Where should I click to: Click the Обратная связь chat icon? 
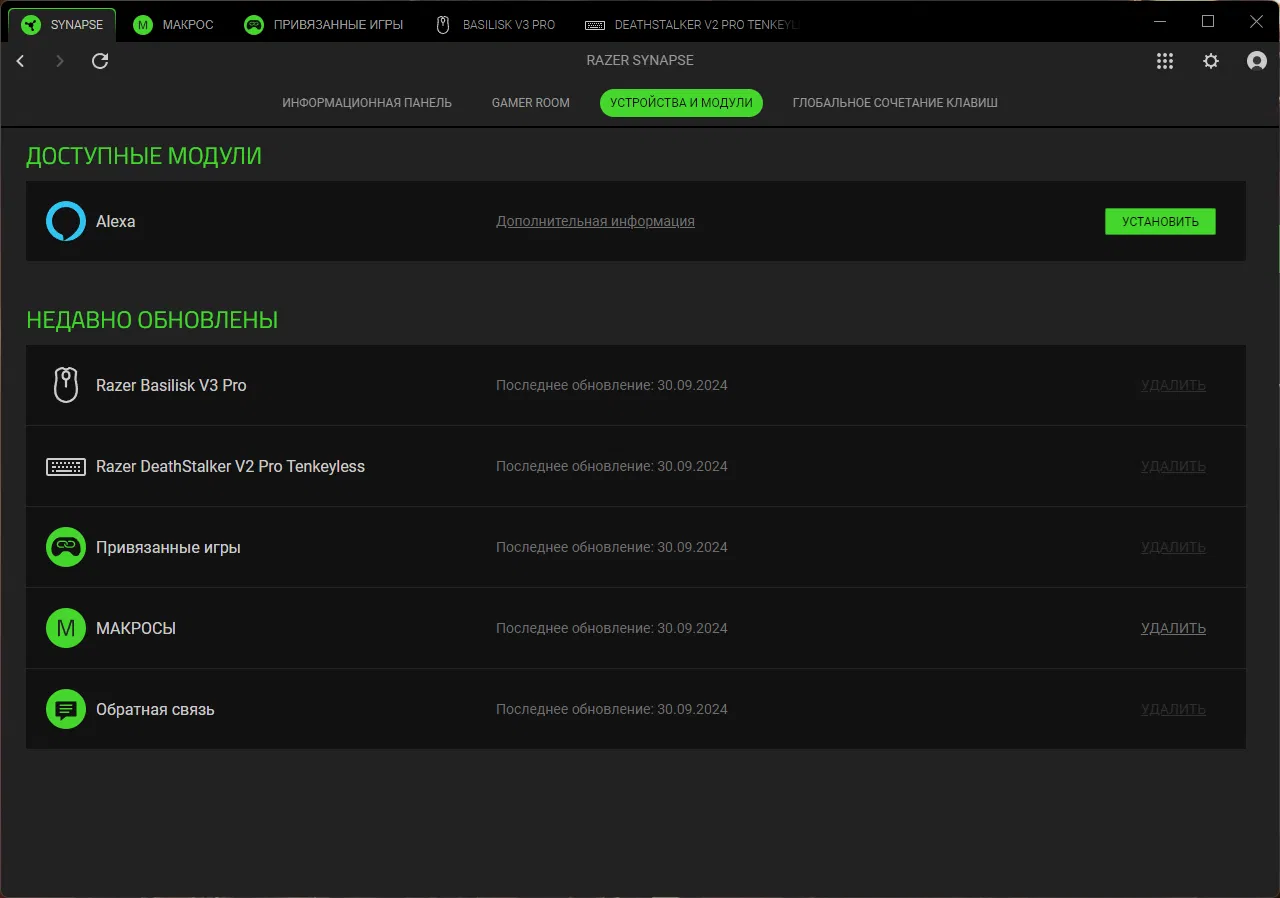coord(66,709)
